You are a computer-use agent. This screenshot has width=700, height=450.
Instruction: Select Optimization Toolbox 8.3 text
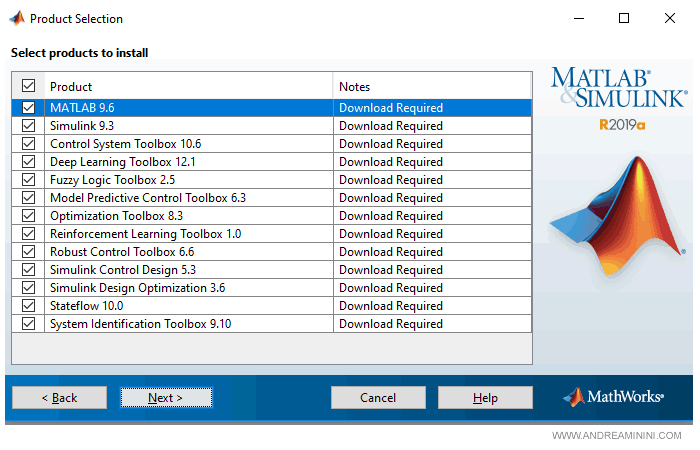point(117,216)
